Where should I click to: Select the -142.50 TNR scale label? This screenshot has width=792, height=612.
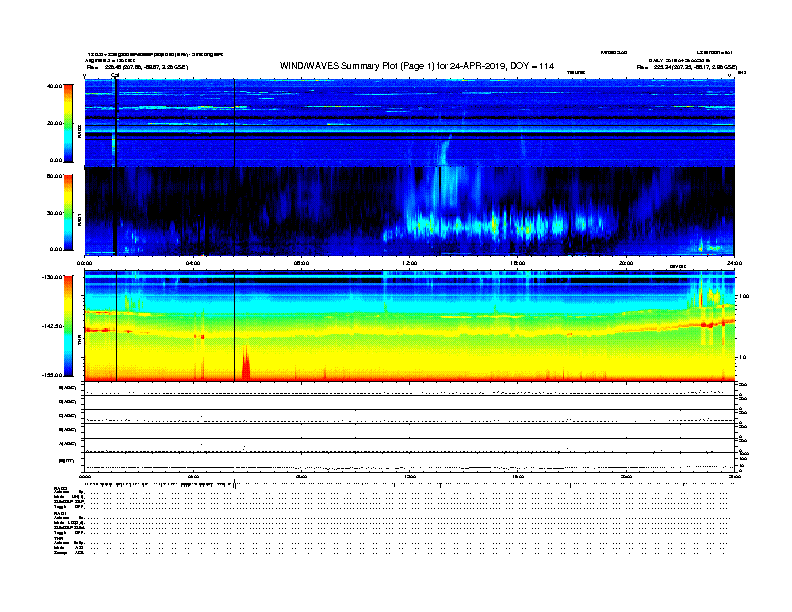[x=52, y=326]
